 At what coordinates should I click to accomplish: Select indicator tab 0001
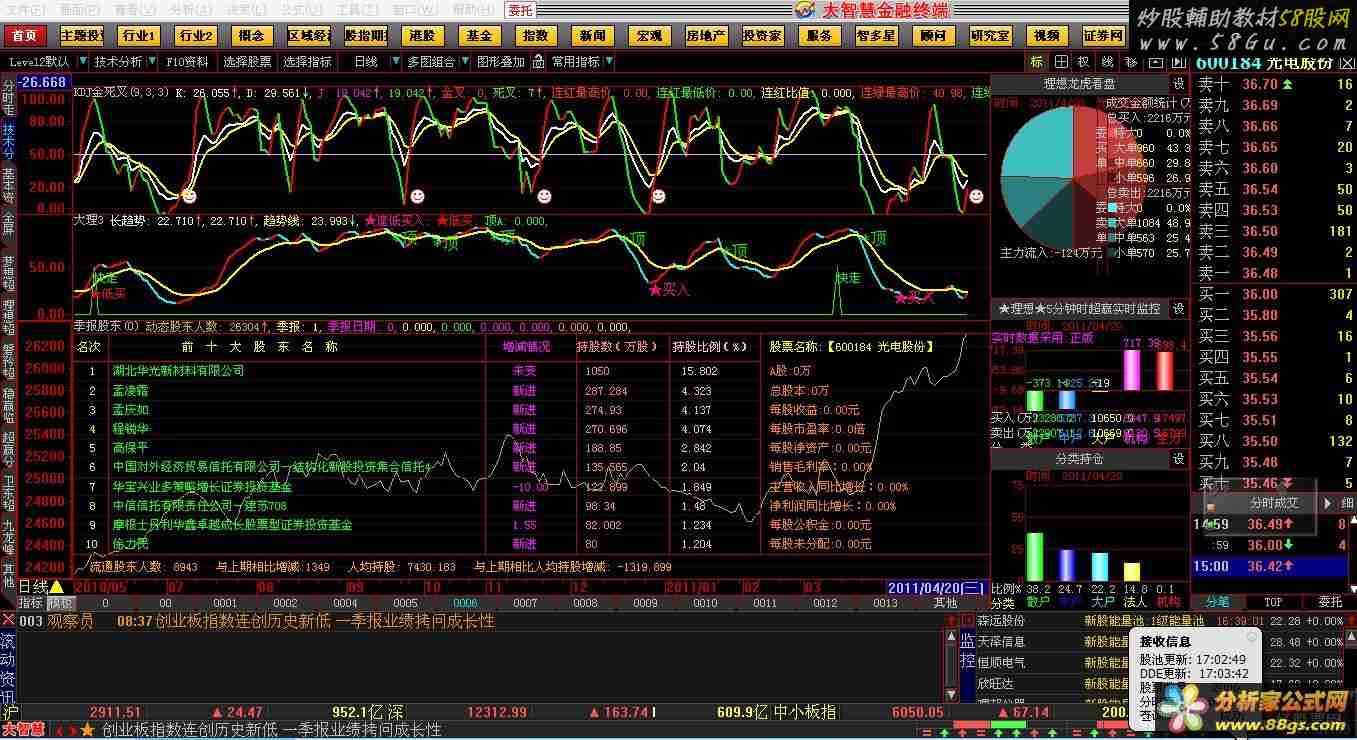[225, 603]
